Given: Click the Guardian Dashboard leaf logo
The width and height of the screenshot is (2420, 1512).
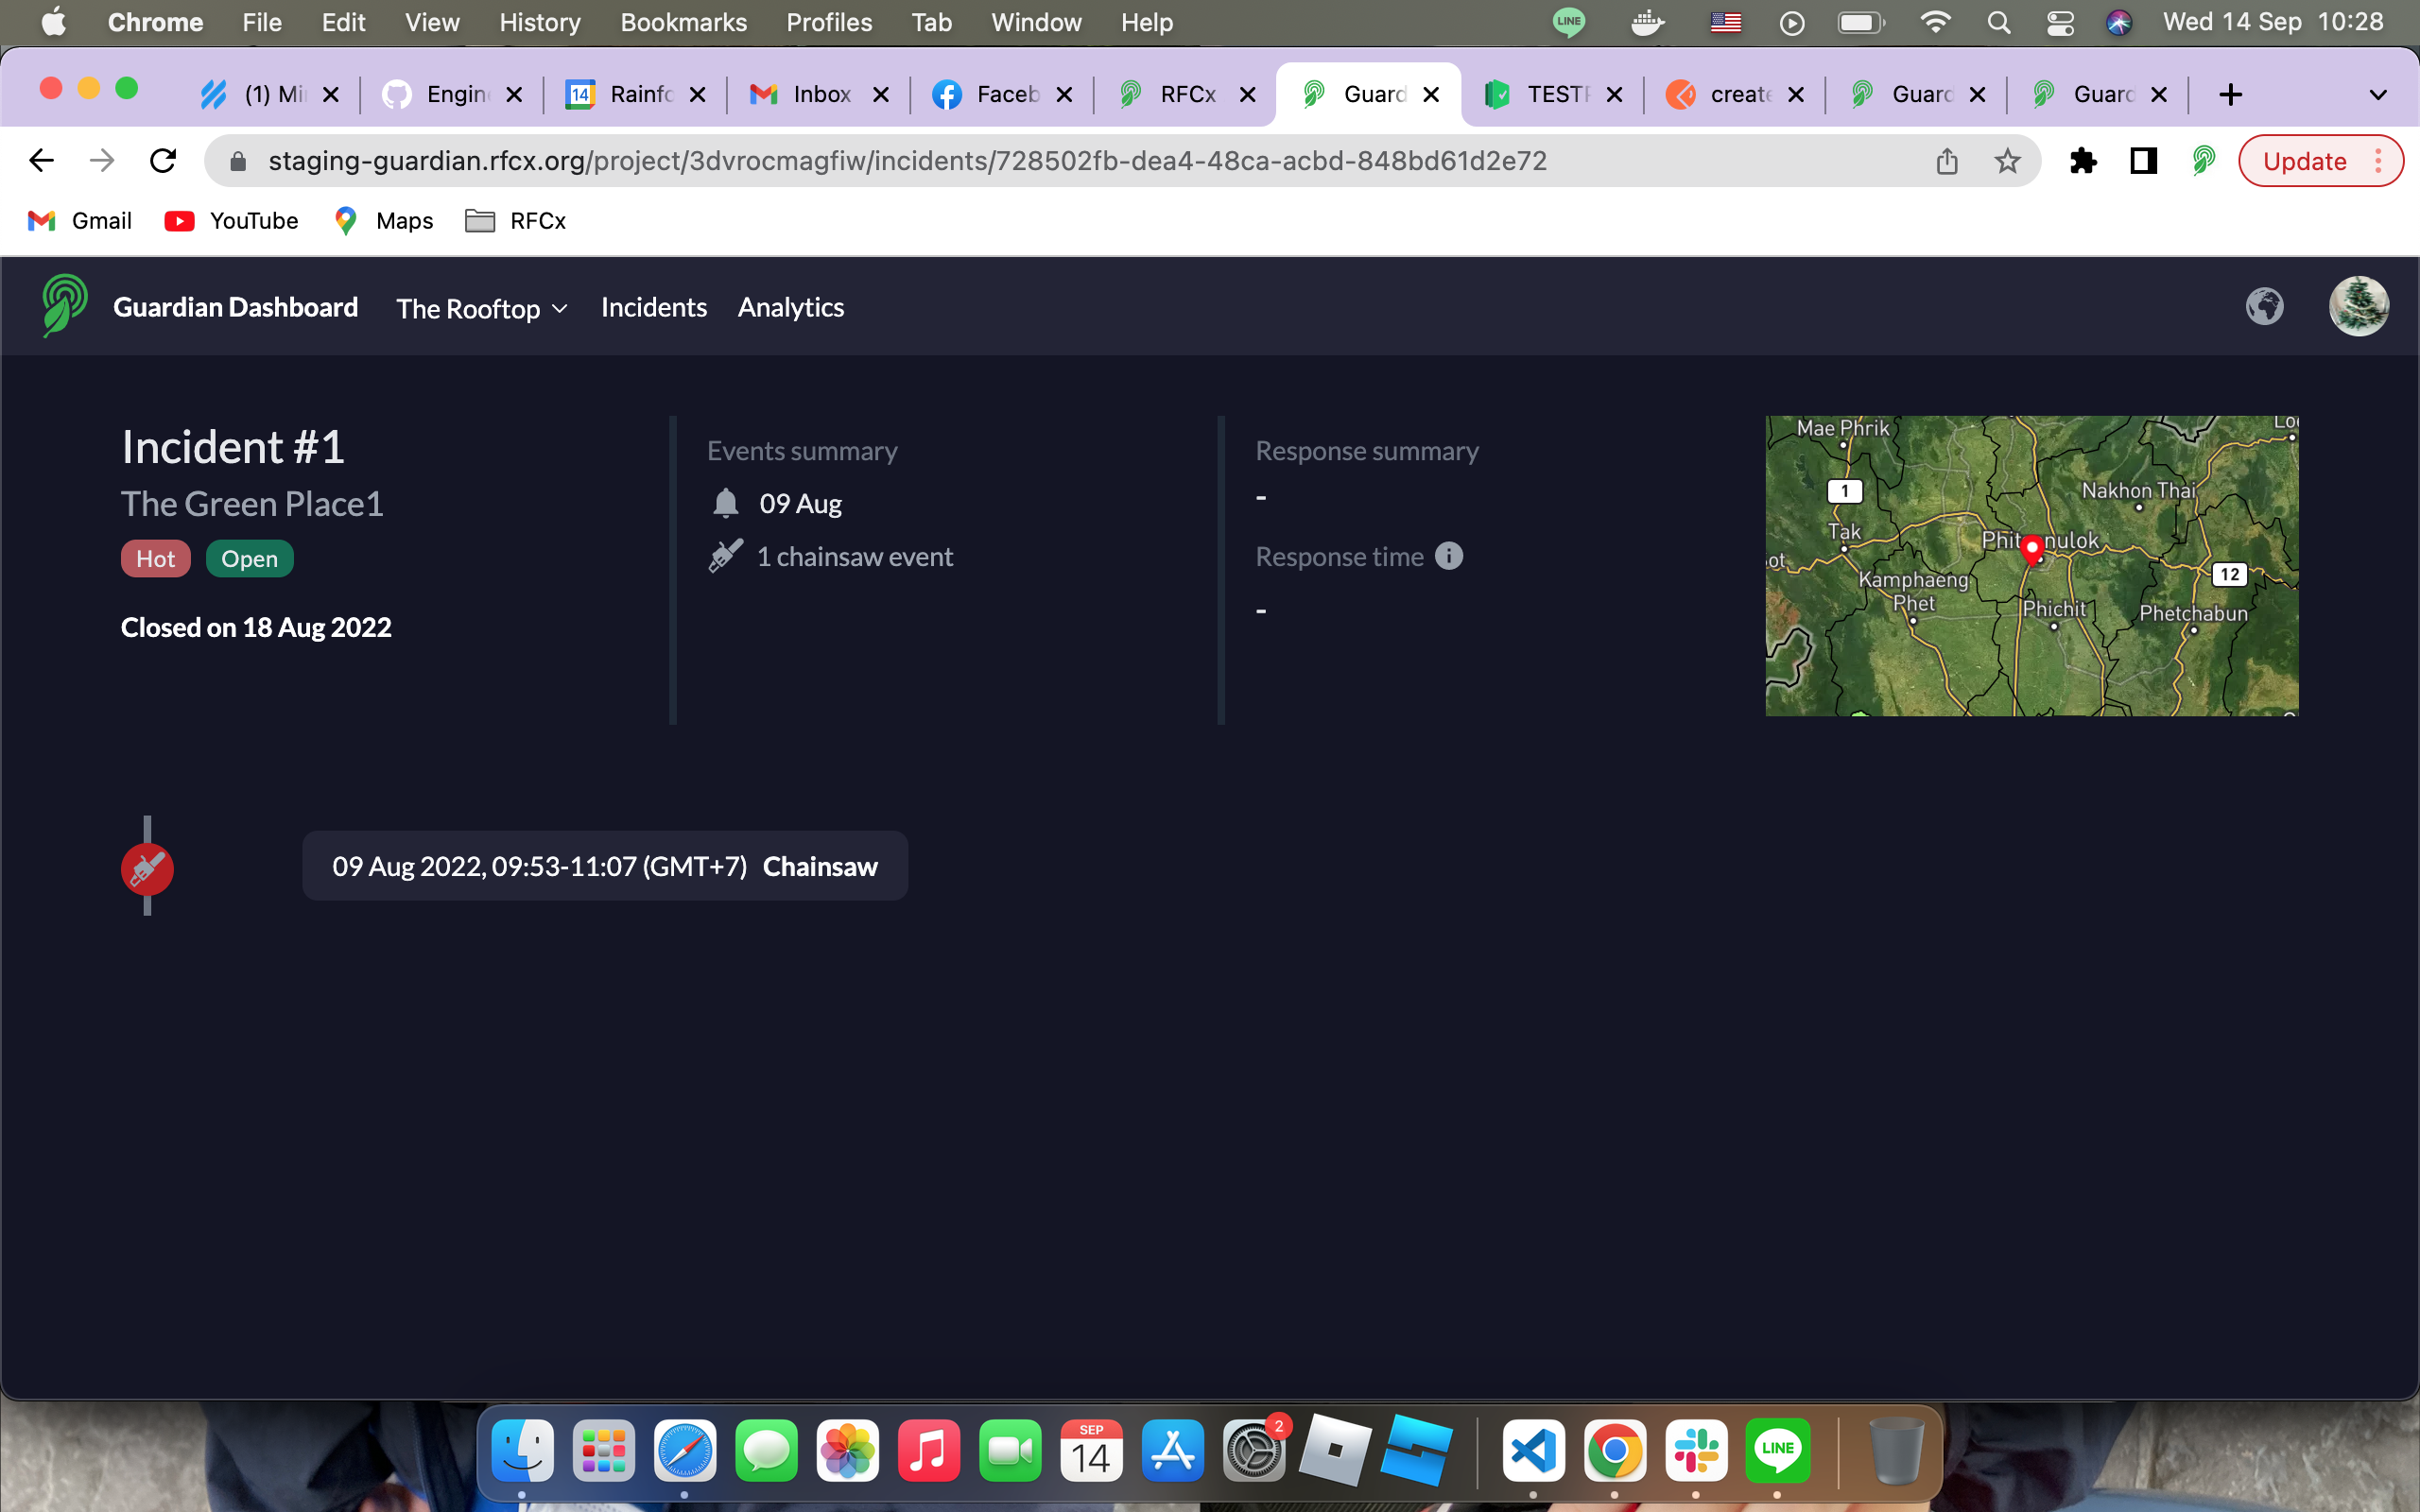Looking at the screenshot, I should pyautogui.click(x=64, y=306).
